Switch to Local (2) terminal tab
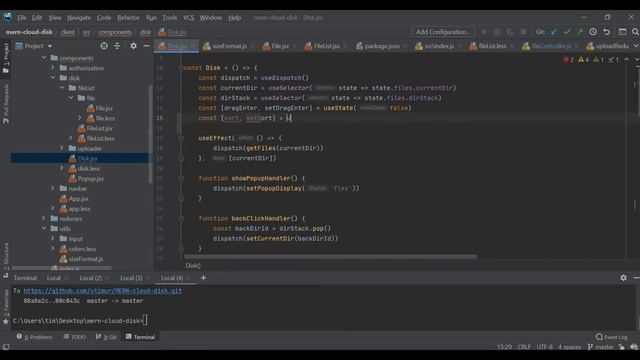Viewport: 640px width, 360px height. 90,278
